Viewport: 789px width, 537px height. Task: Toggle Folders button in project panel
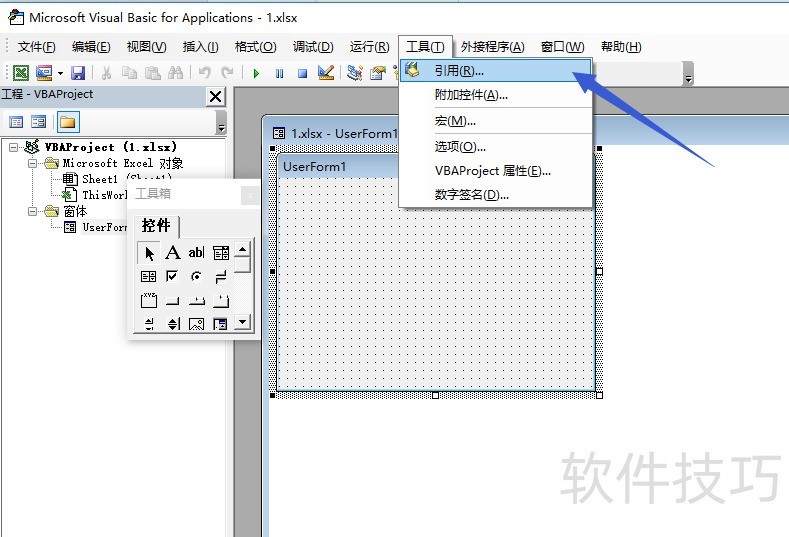coord(67,122)
